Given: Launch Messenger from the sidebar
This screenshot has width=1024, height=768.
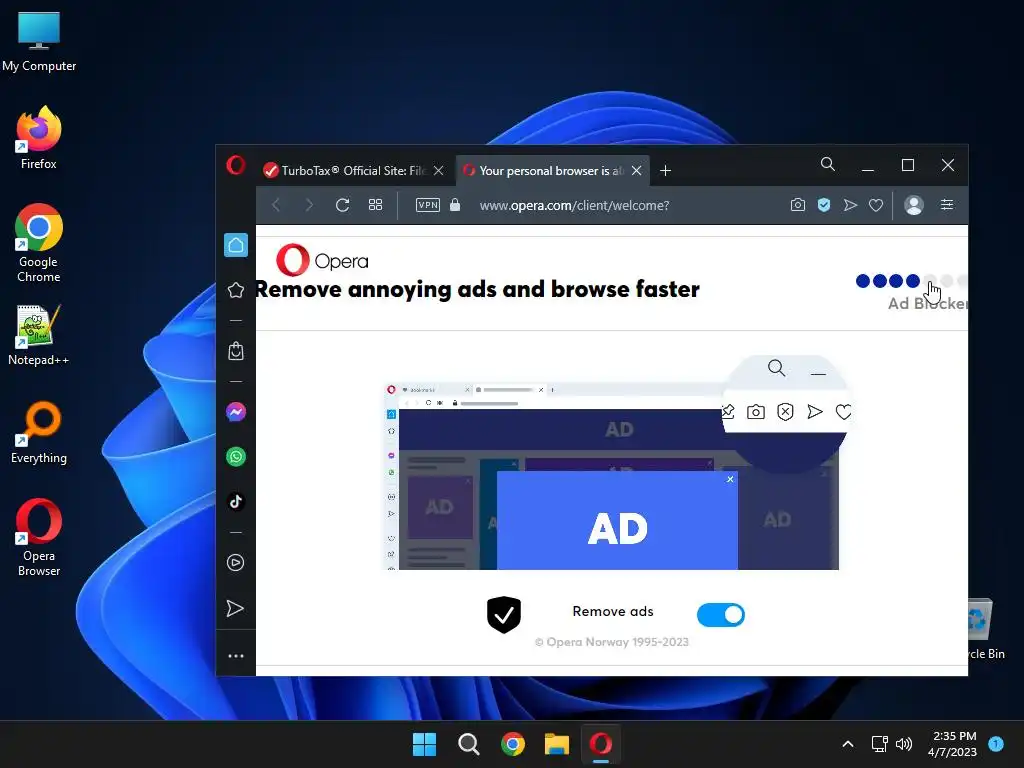Looking at the screenshot, I should coord(236,412).
